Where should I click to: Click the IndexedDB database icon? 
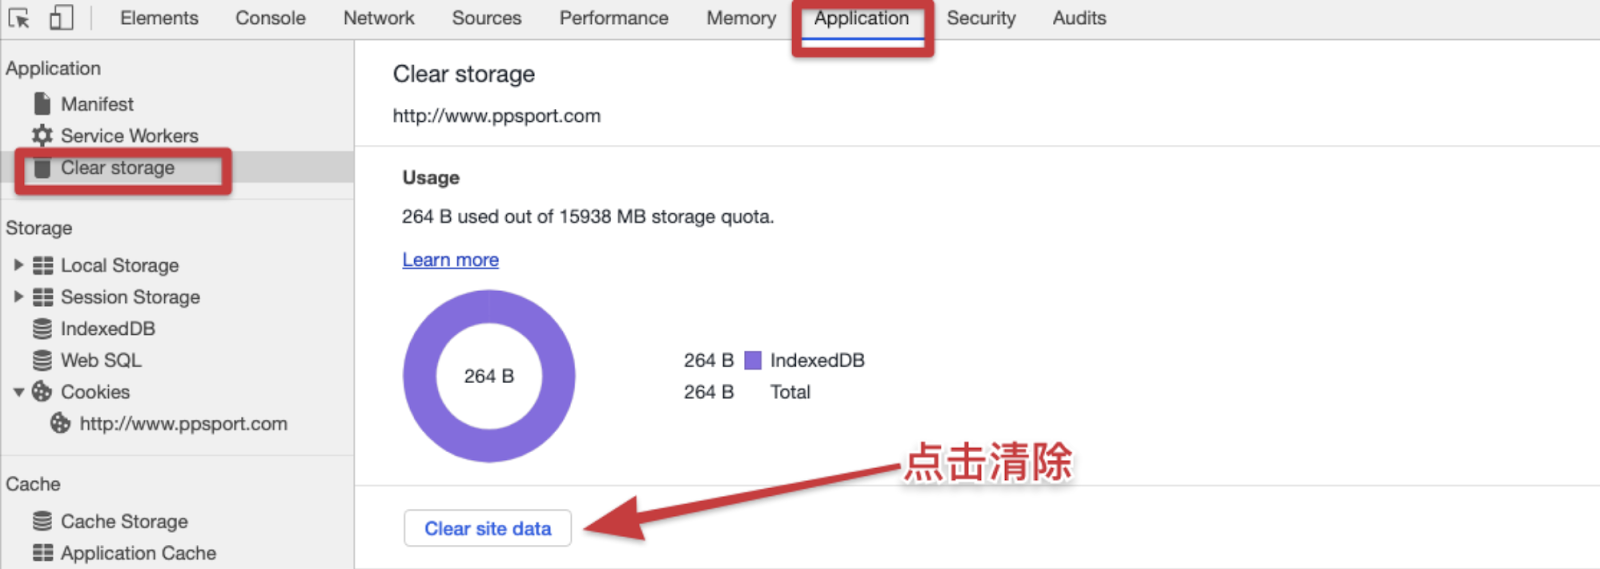coord(42,329)
